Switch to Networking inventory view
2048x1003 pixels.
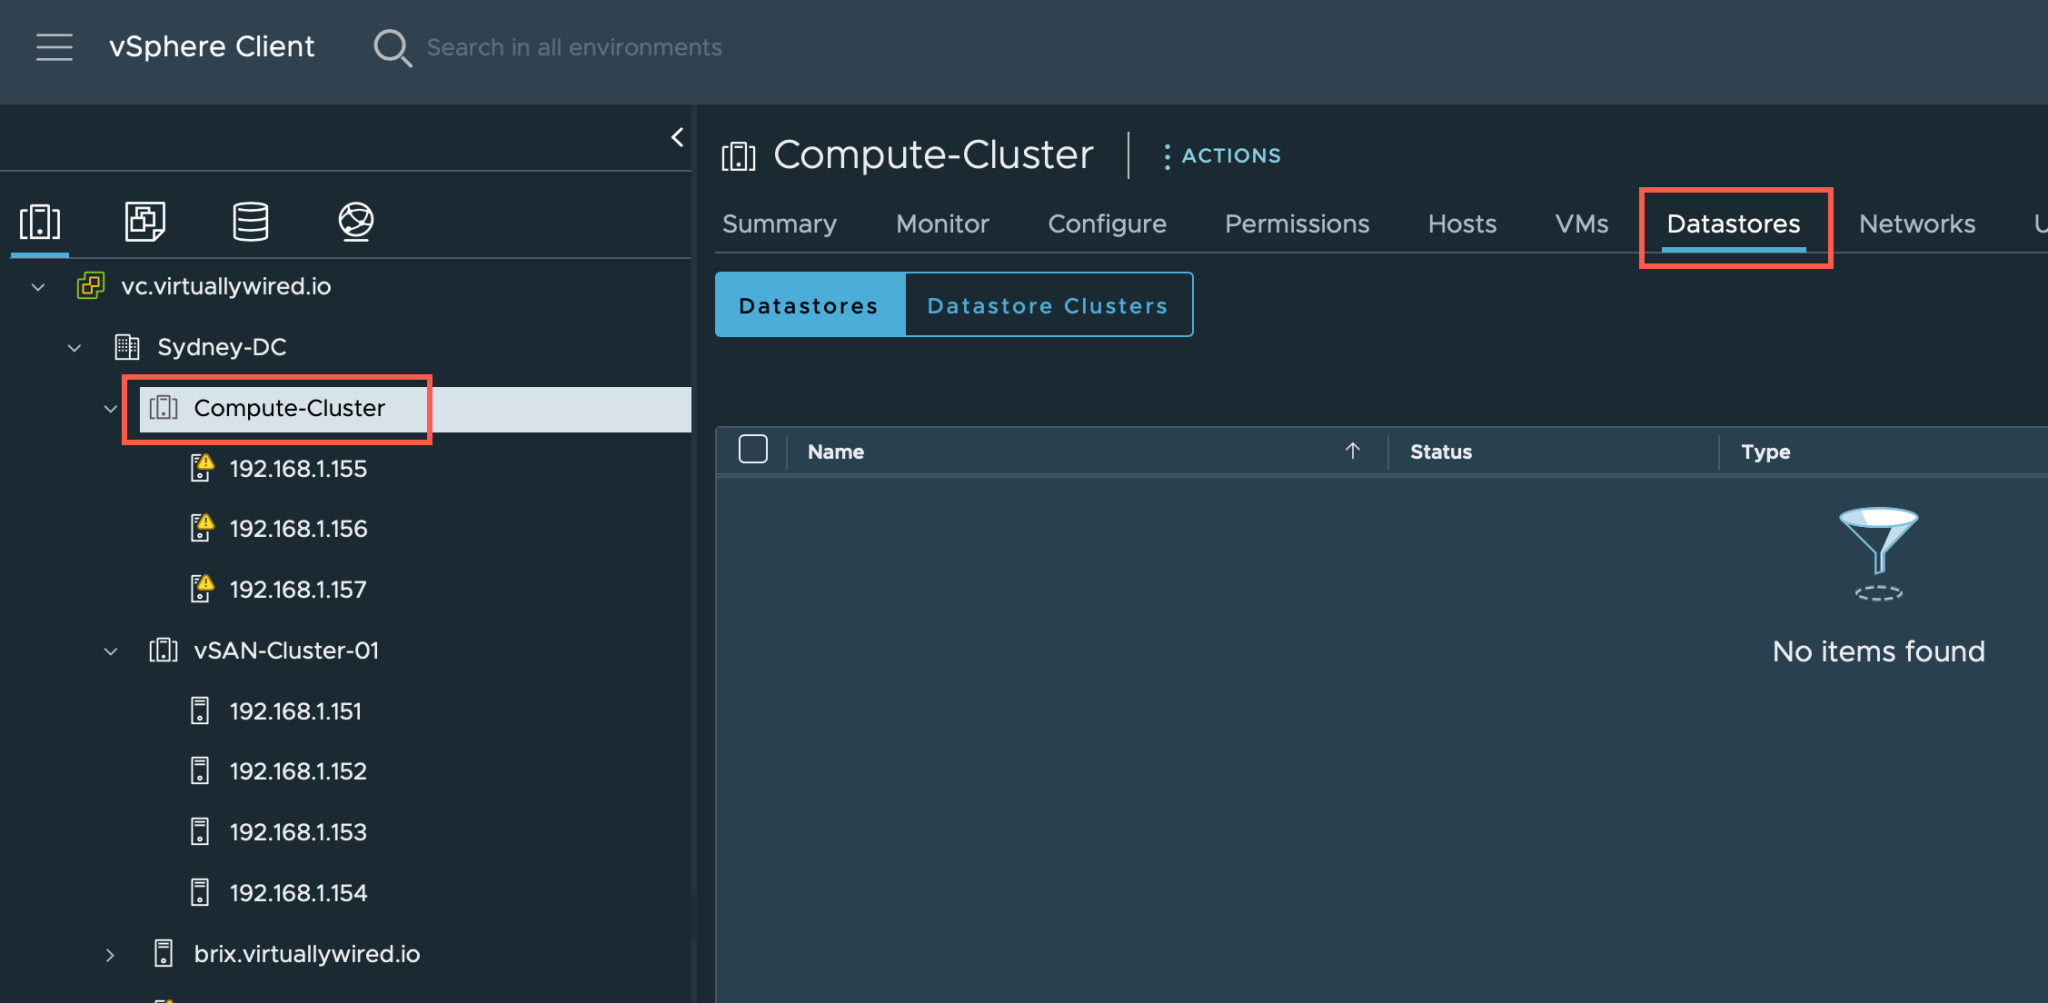[356, 221]
